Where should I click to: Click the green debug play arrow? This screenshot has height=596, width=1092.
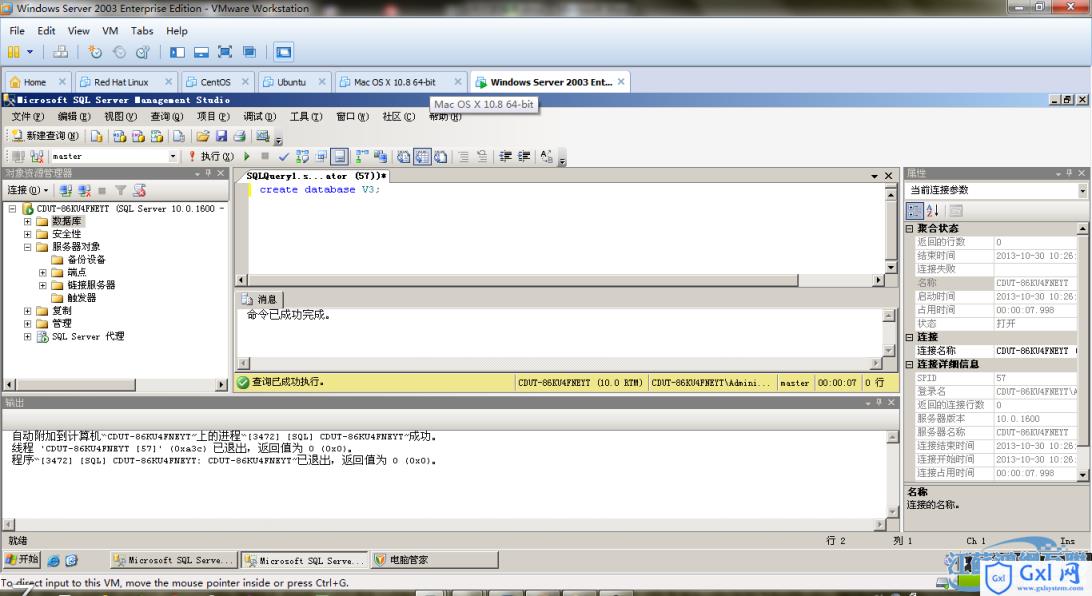pyautogui.click(x=247, y=157)
